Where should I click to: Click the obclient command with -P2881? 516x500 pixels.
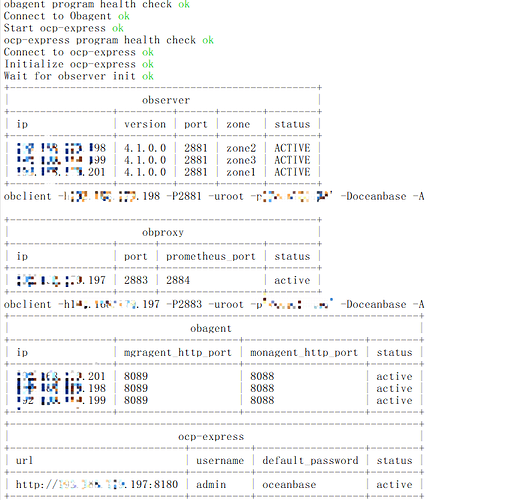tap(214, 196)
